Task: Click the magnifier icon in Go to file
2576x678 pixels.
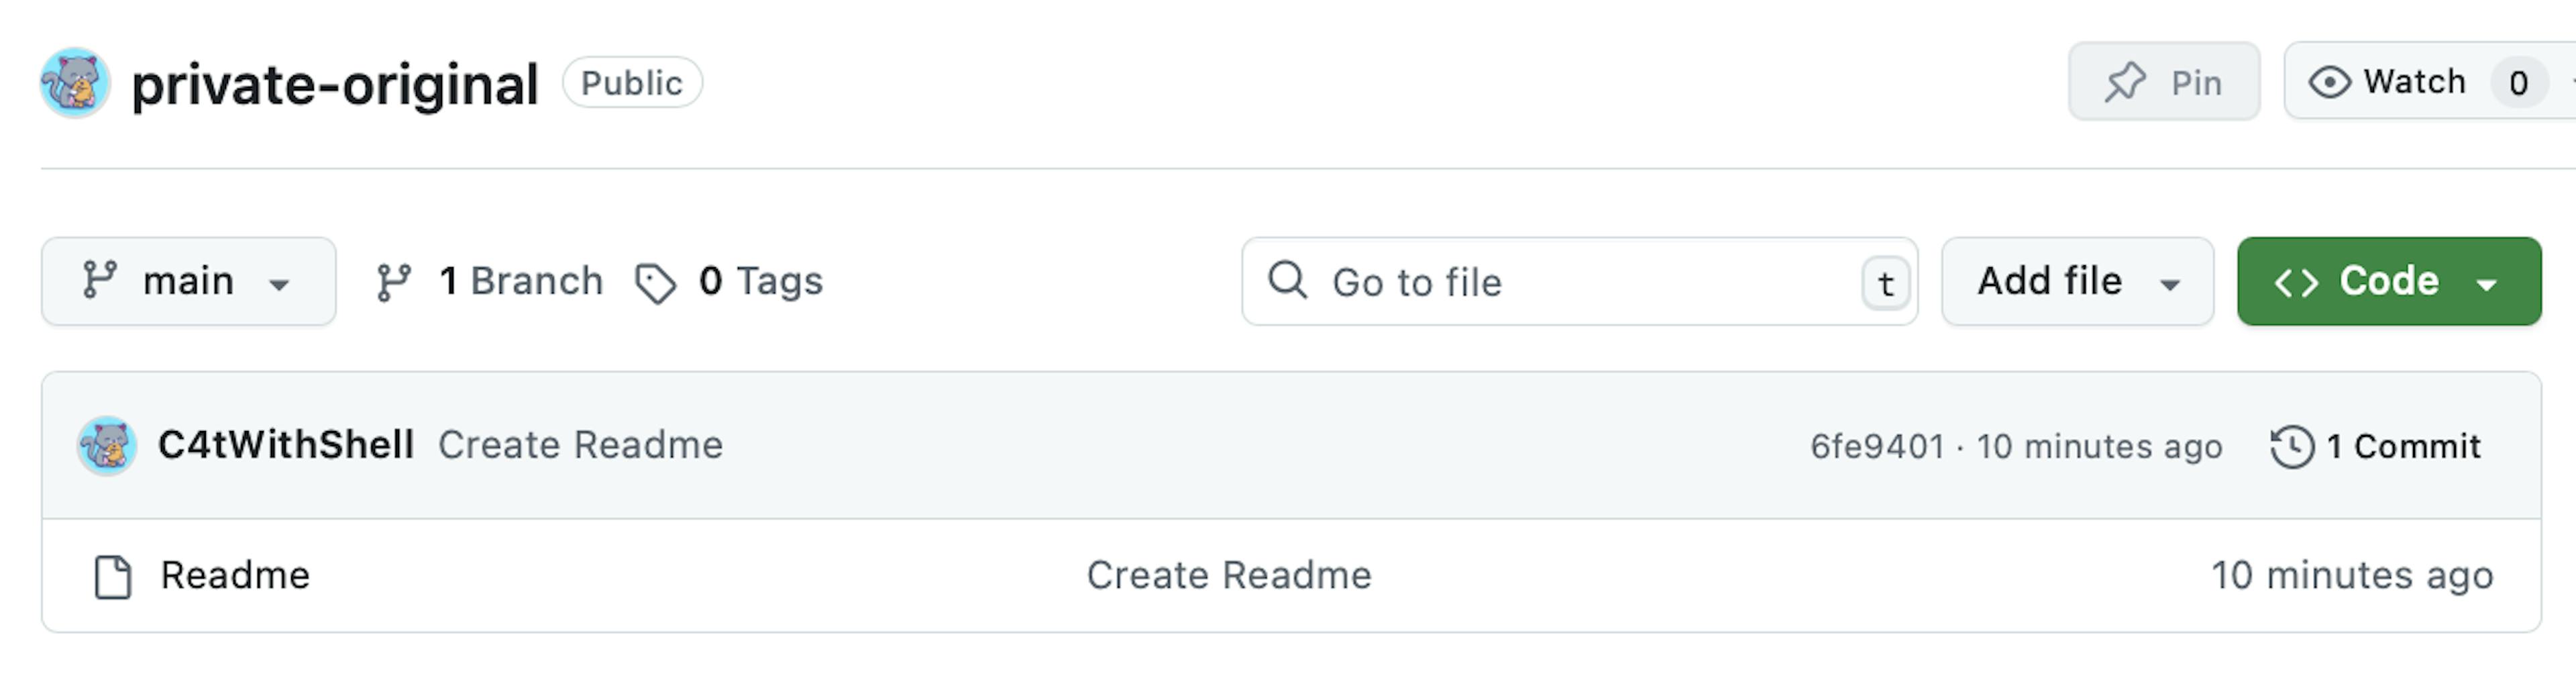Action: point(1287,280)
